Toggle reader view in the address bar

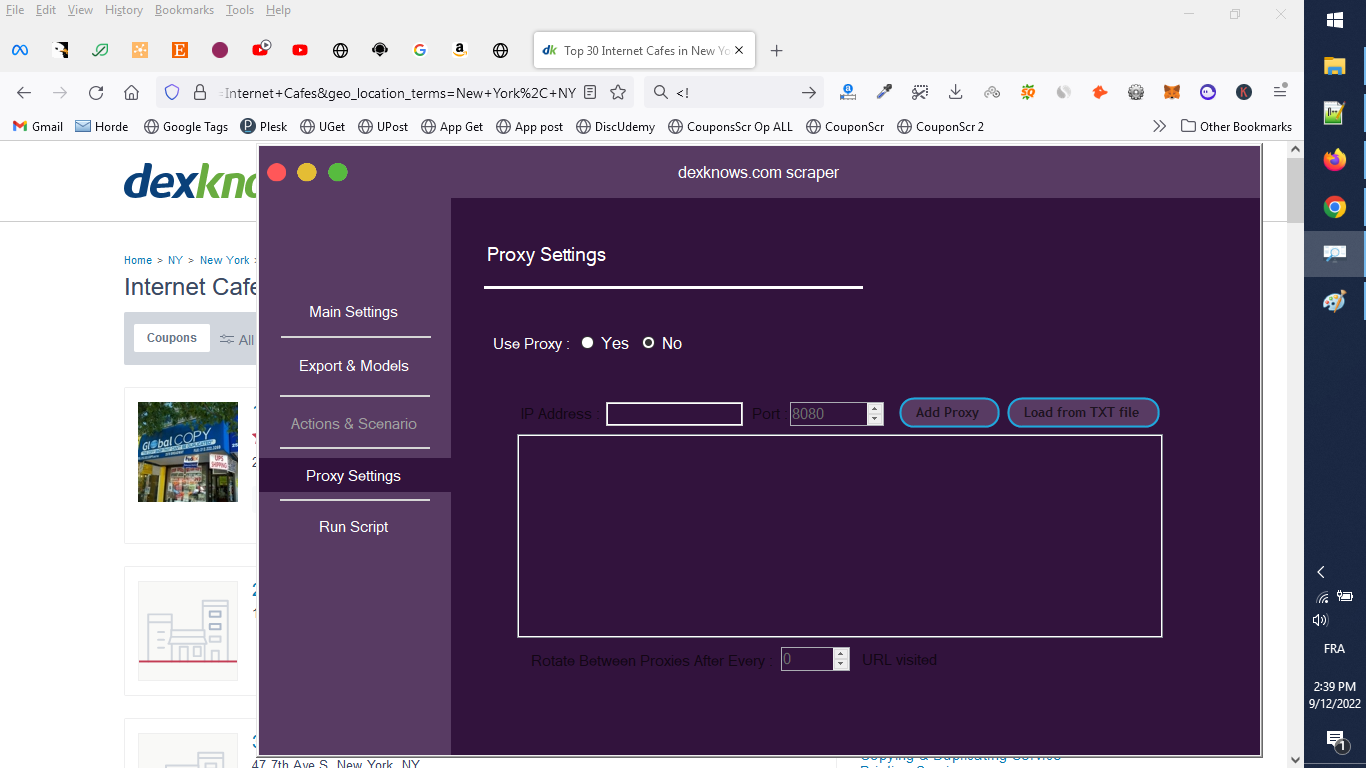[x=590, y=93]
